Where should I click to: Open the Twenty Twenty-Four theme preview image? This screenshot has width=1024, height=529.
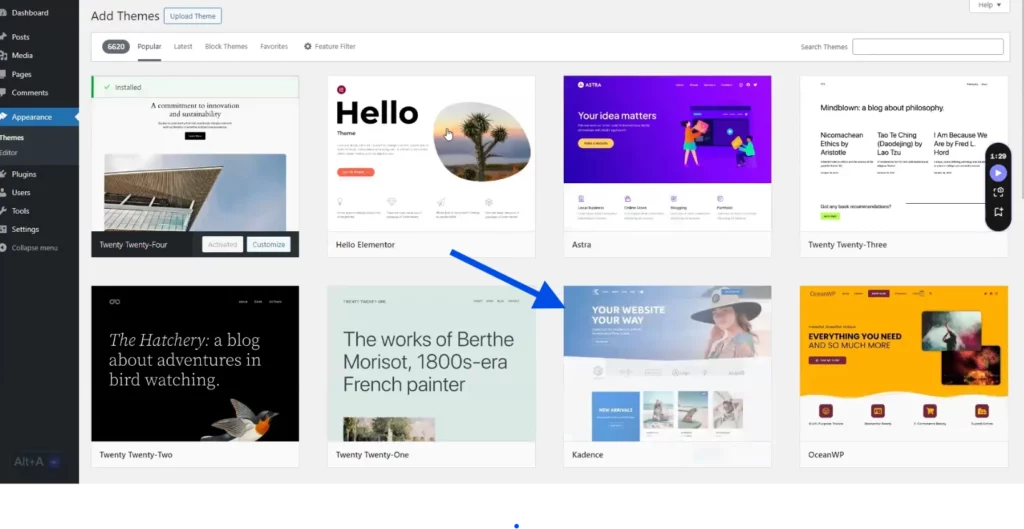(195, 165)
